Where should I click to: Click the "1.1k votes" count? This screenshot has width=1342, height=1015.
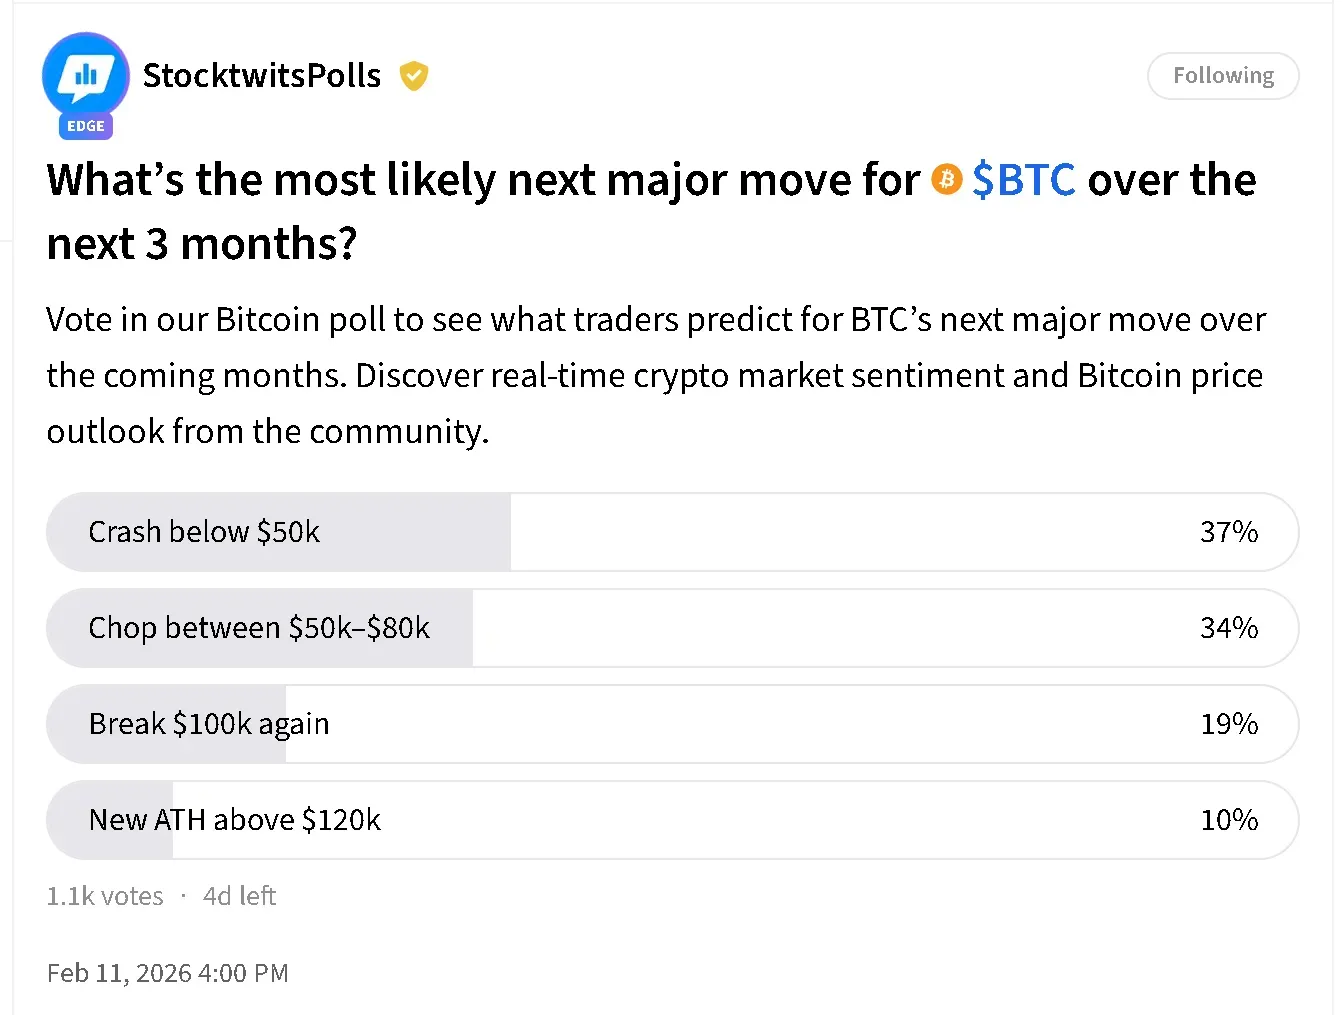105,896
